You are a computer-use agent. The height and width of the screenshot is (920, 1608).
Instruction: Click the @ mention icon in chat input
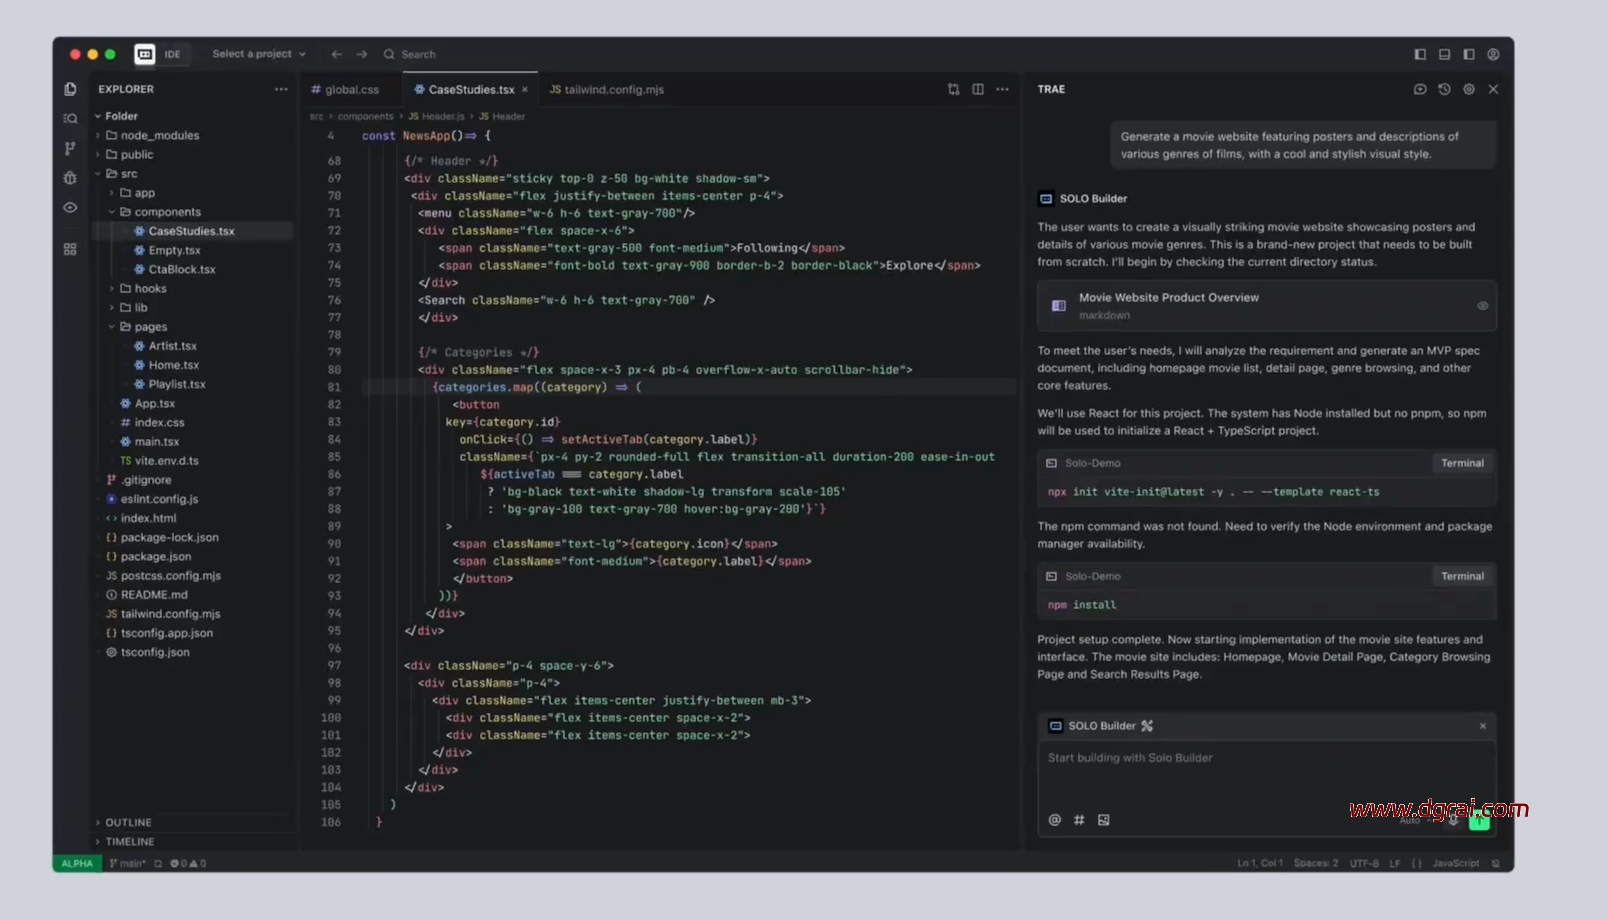point(1054,820)
